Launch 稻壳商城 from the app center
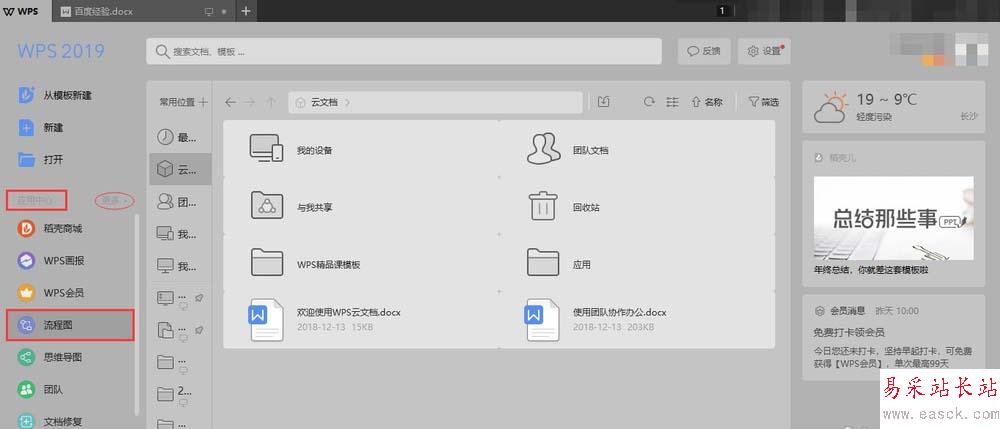Screen dimensions: 1000x429 pyautogui.click(x=50, y=228)
